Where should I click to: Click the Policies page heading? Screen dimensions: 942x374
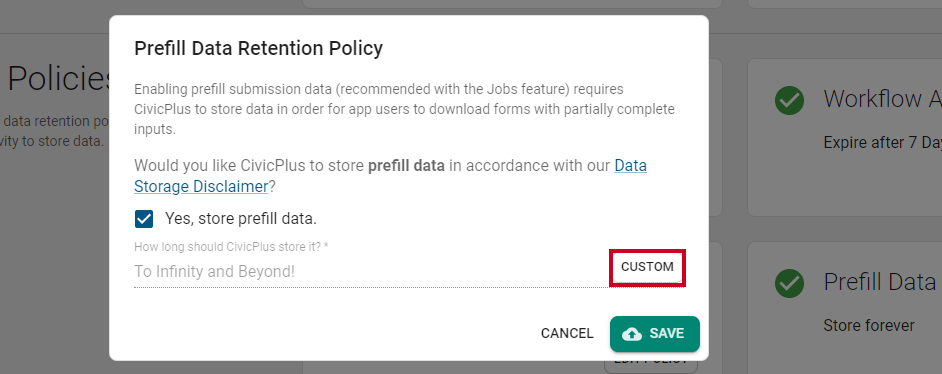(58, 79)
